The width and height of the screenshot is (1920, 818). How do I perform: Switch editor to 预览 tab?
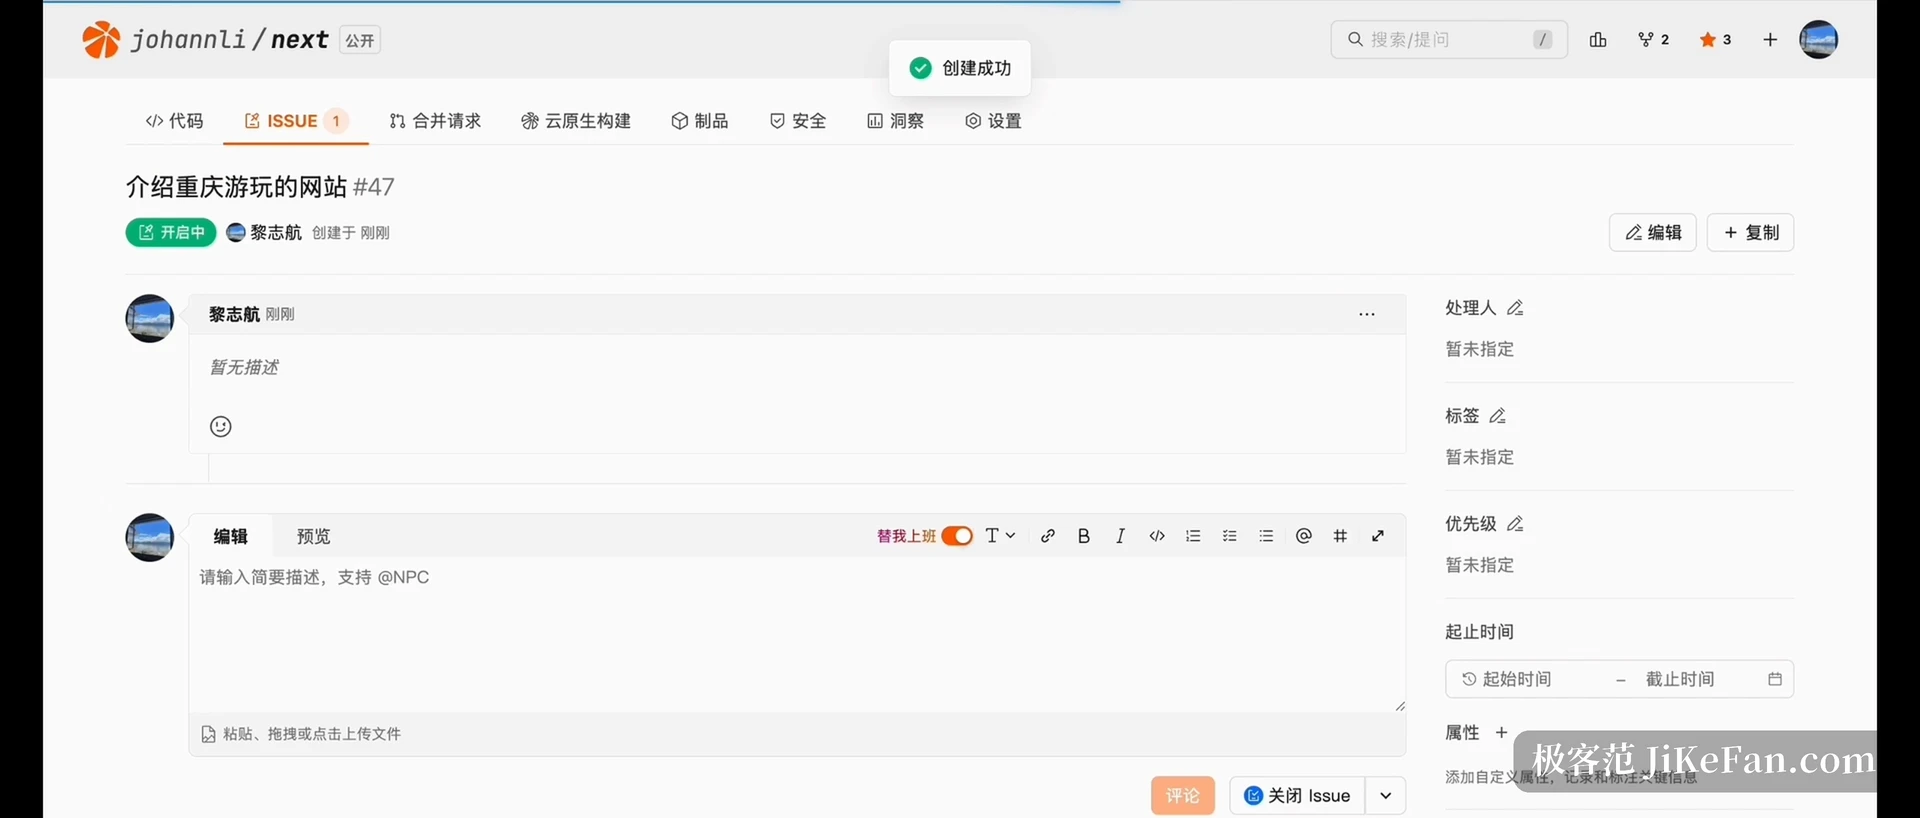(313, 536)
